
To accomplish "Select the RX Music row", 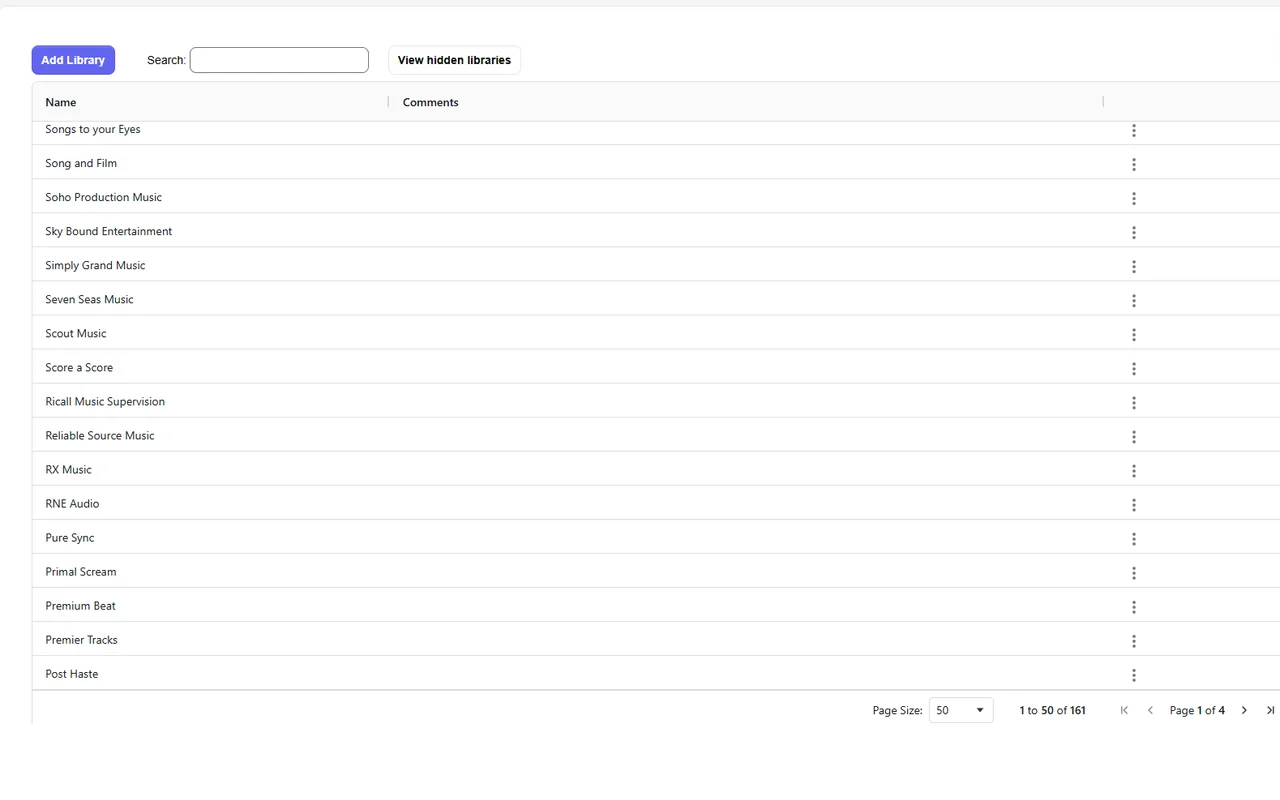I will coord(656,469).
